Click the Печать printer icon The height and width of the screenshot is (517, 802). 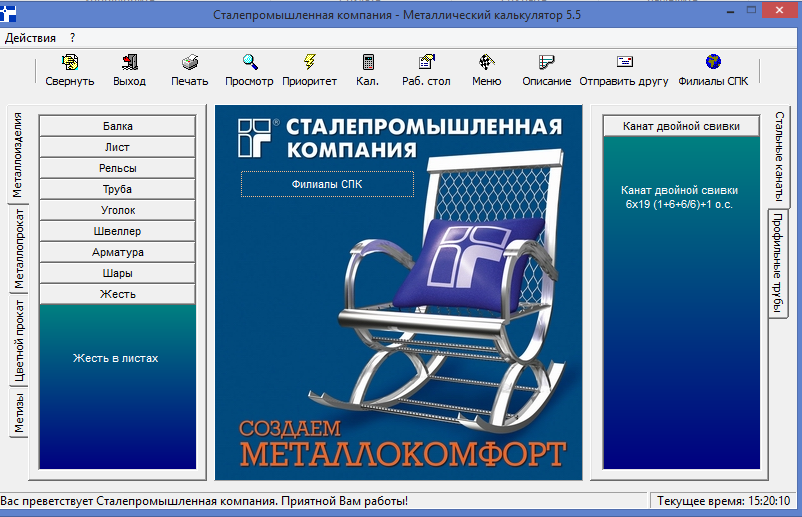point(190,62)
